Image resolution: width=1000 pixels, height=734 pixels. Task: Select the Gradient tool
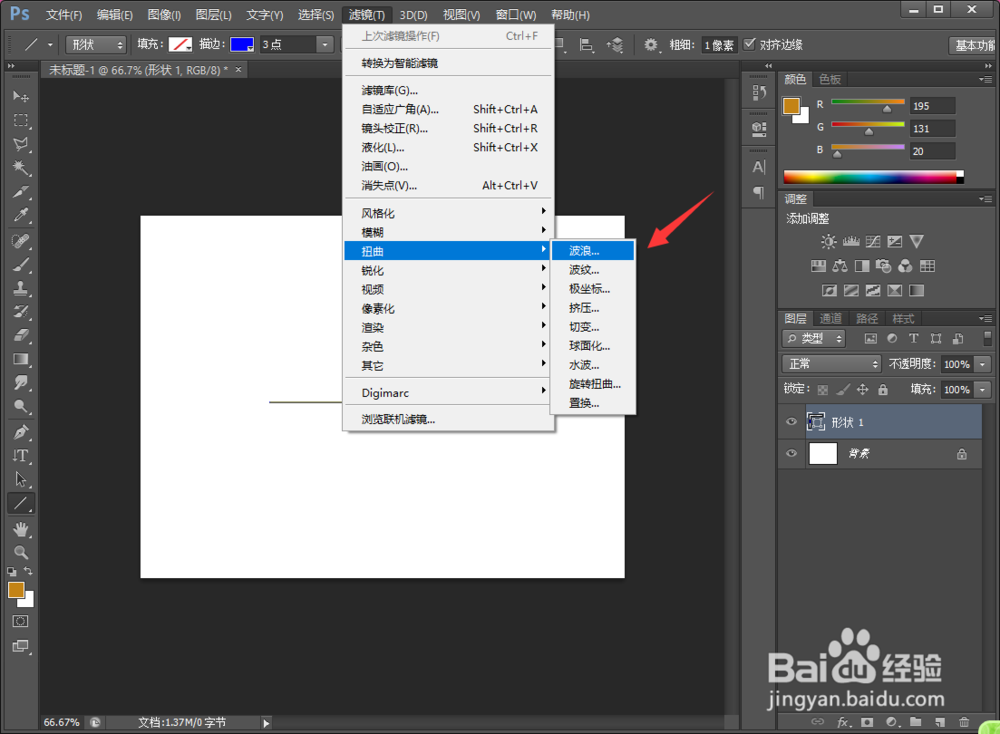20,359
